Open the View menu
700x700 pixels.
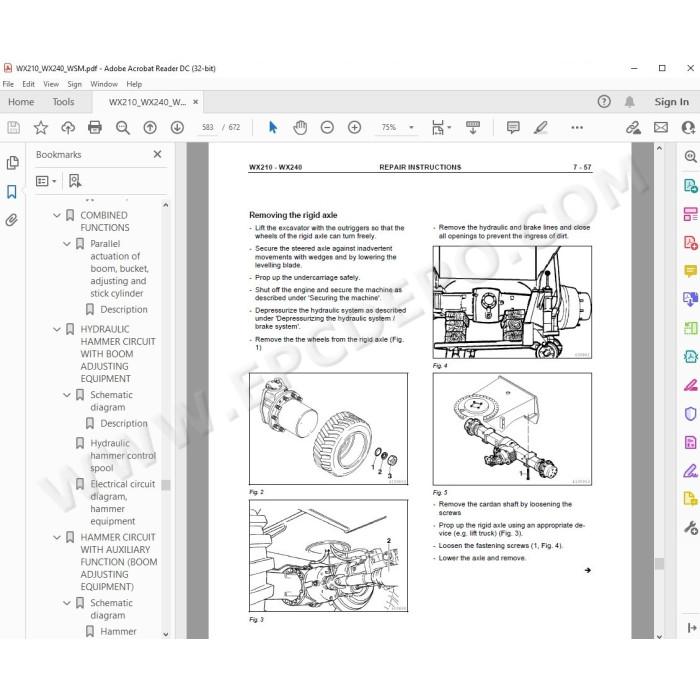(x=51, y=84)
